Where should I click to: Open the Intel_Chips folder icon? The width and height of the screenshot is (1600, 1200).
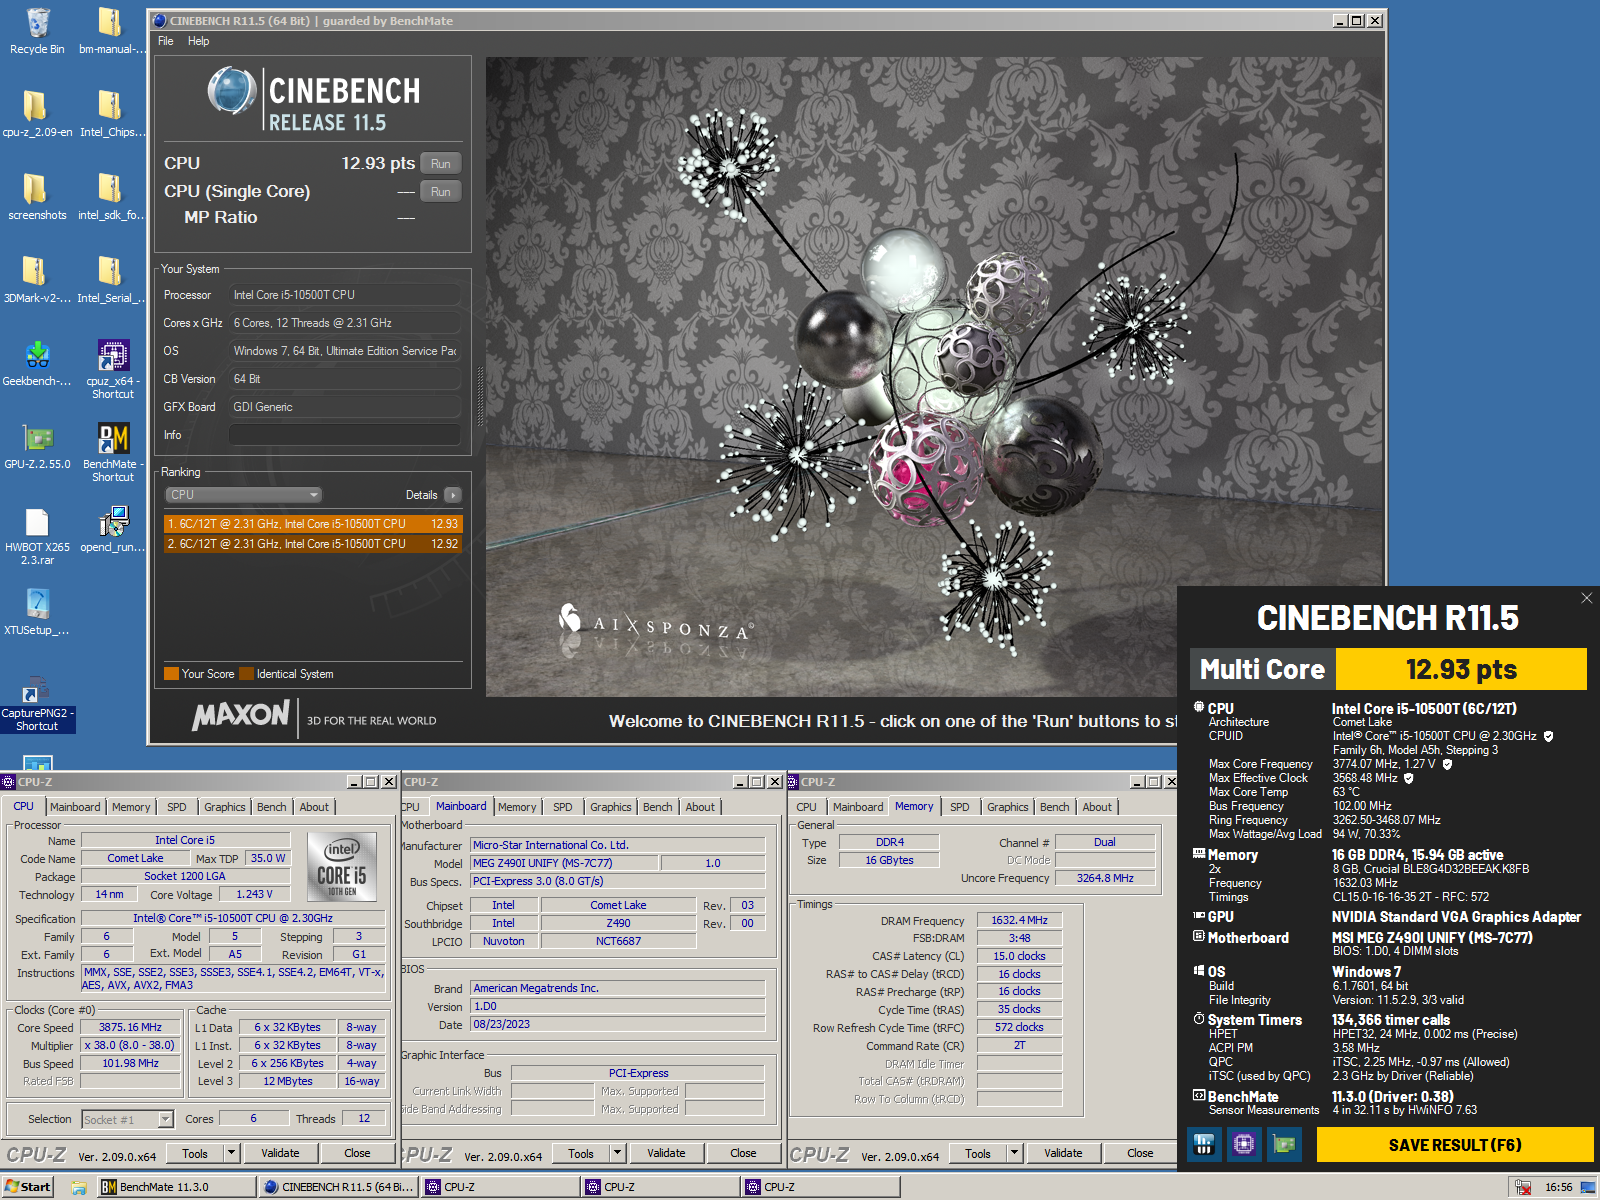coord(112,115)
